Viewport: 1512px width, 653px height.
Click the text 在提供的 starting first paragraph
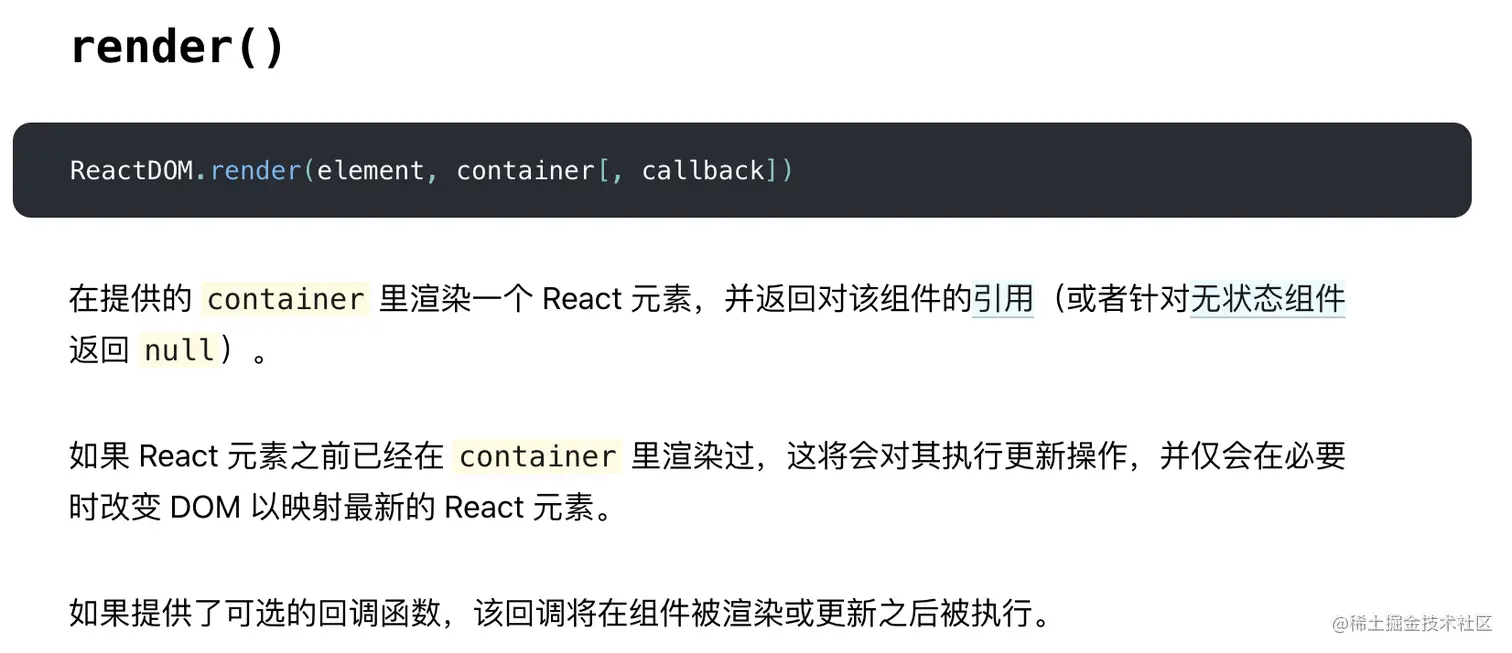point(130,299)
